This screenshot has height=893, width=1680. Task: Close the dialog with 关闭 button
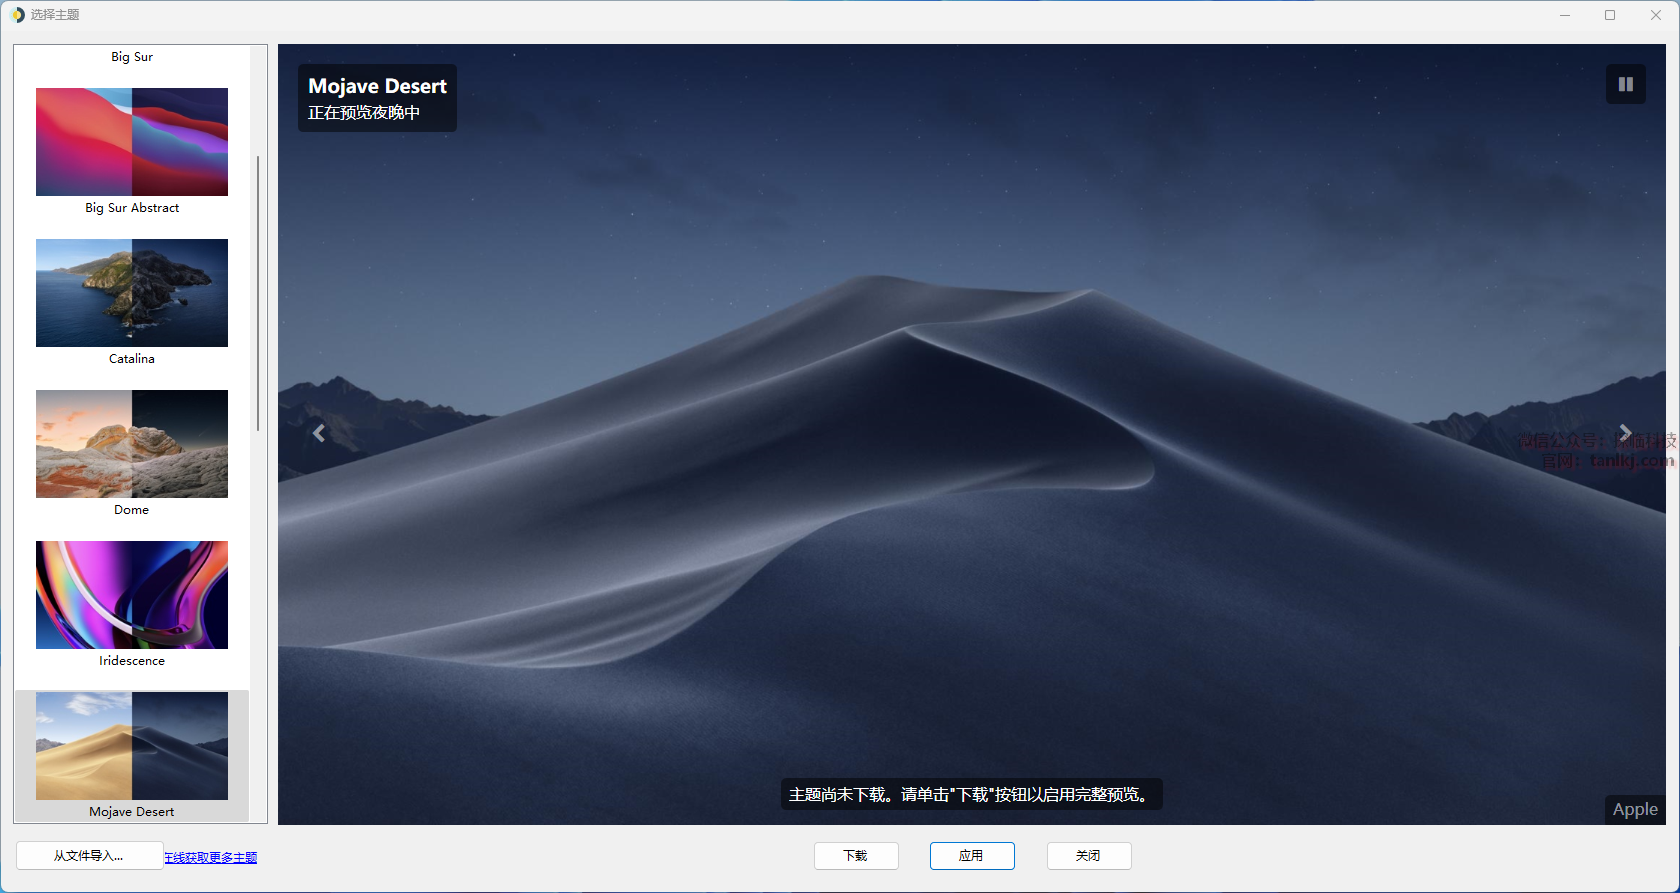[x=1089, y=856]
